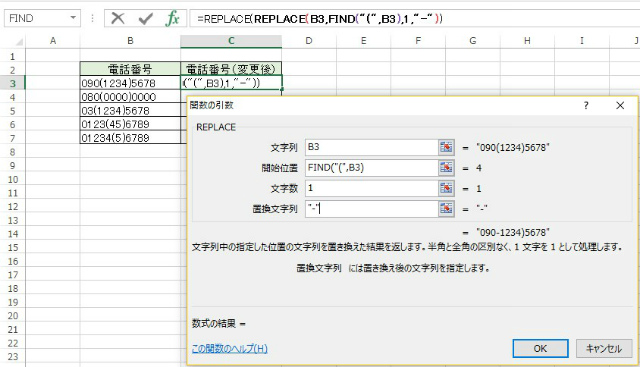Select column E header
The height and width of the screenshot is (367, 640).
[363, 41]
